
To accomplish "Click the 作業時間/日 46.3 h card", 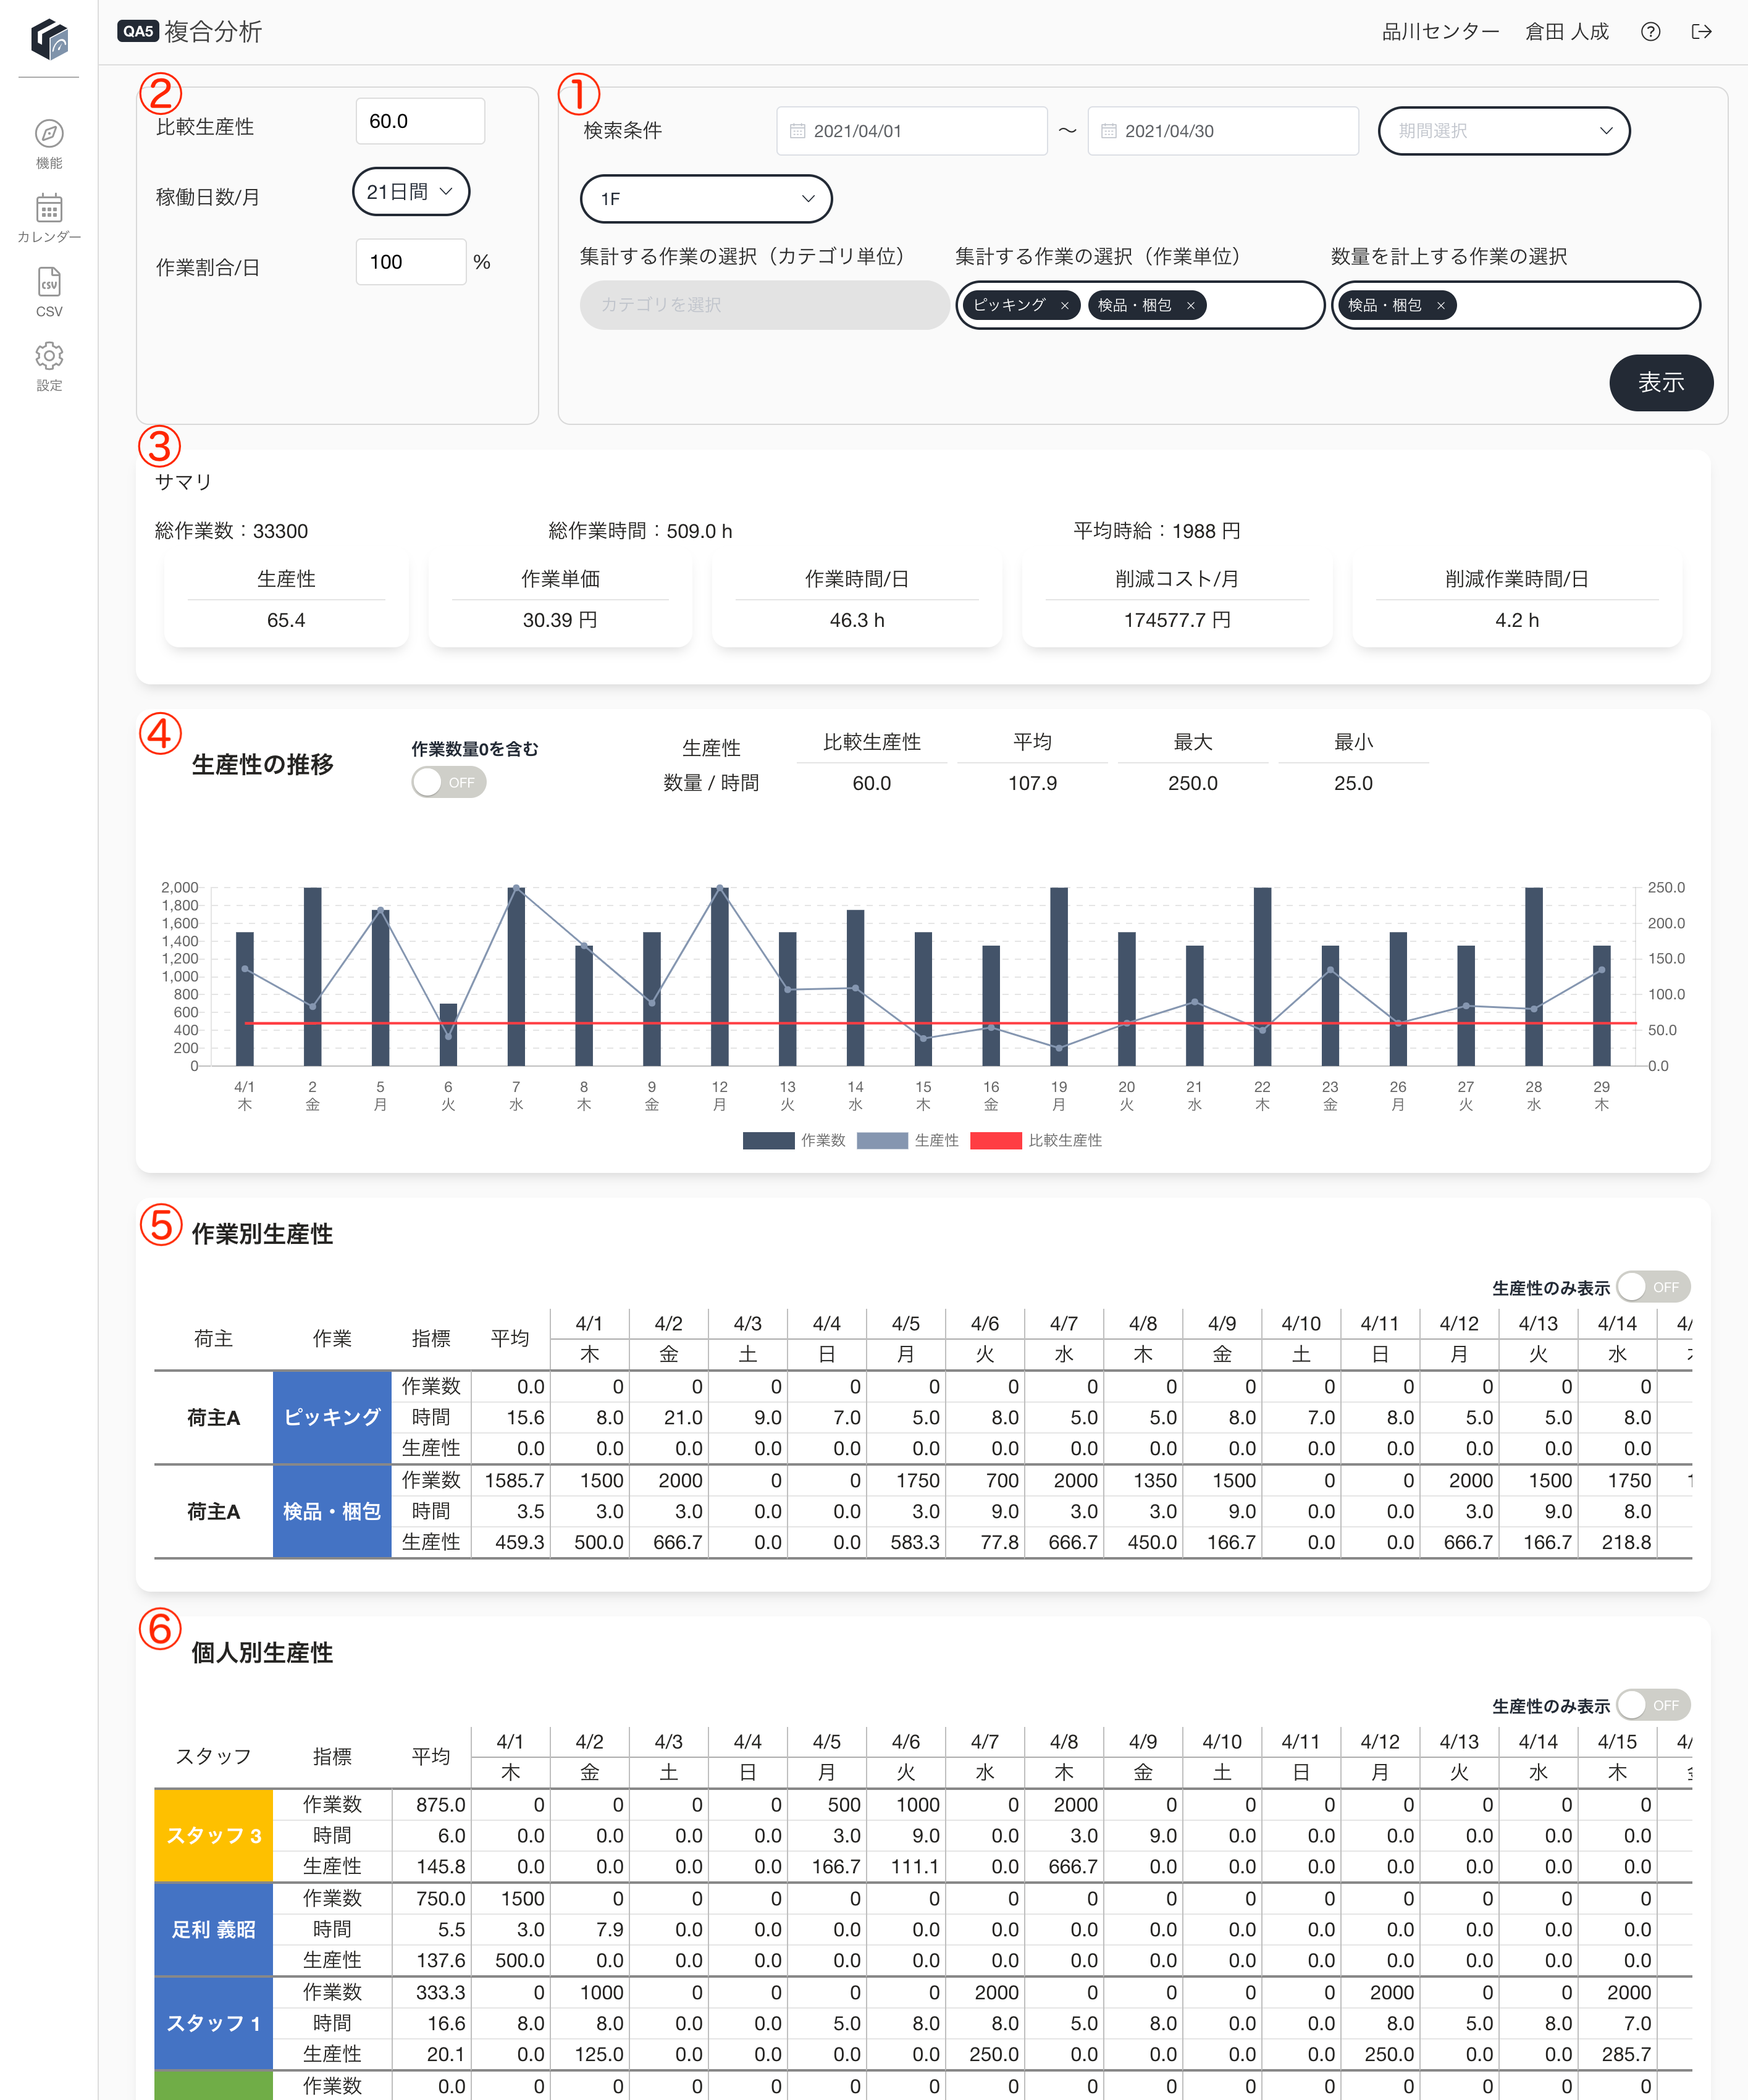I will click(x=857, y=600).
